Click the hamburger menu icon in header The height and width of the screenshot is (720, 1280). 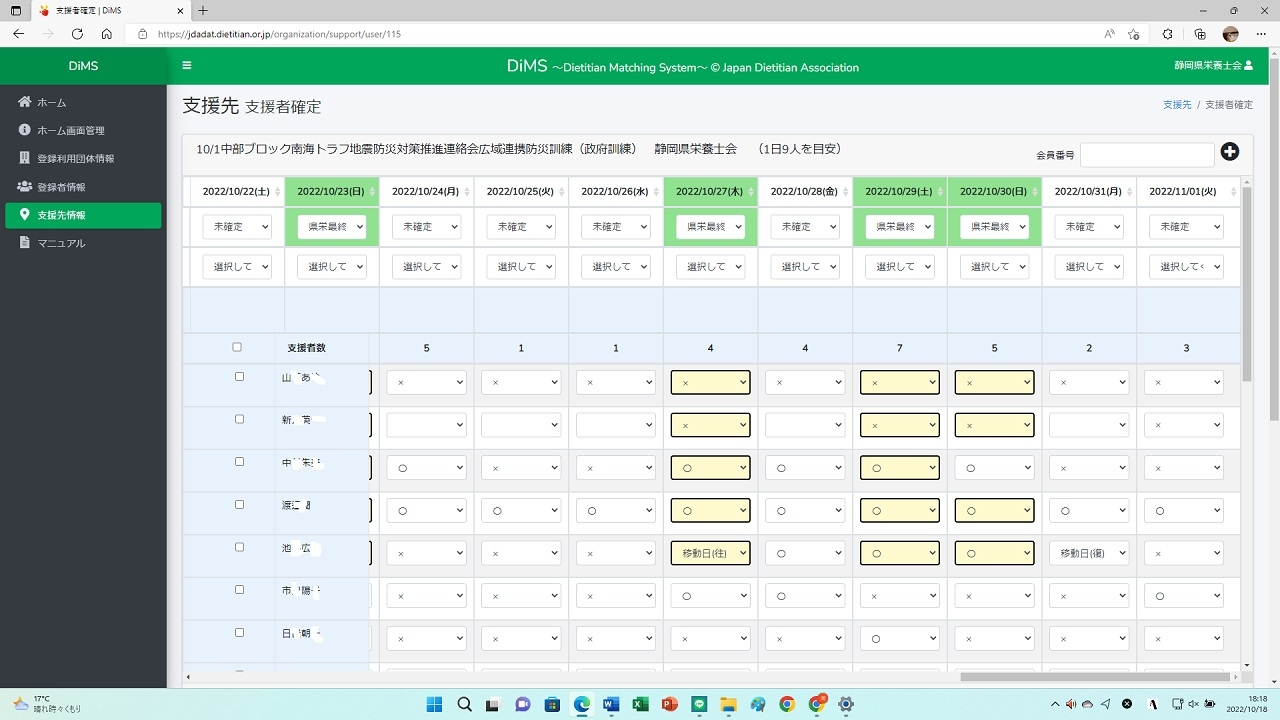(x=187, y=66)
